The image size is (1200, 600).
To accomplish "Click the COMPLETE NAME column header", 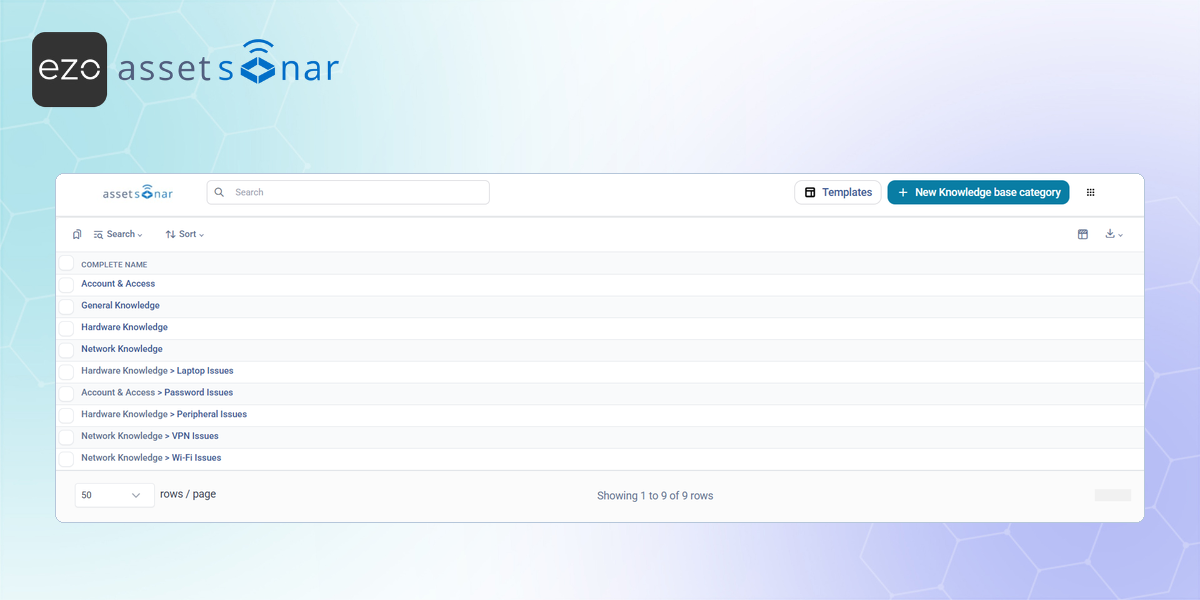I will tap(114, 265).
